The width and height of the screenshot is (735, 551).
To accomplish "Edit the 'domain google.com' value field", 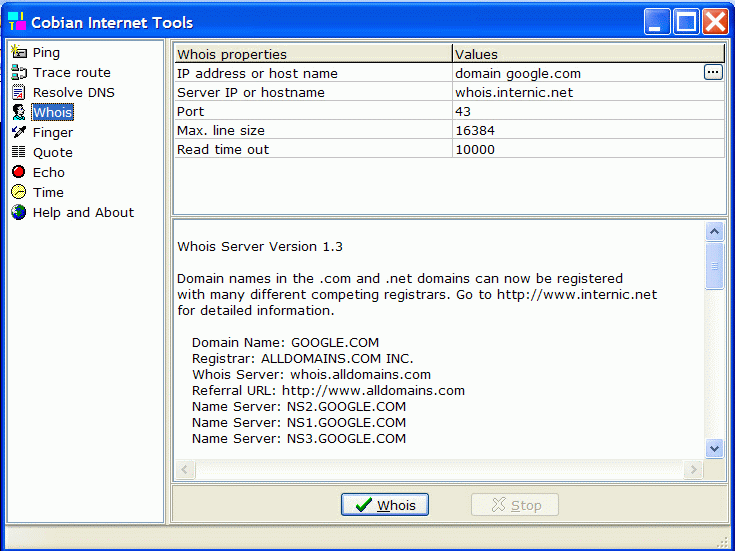I will [578, 73].
